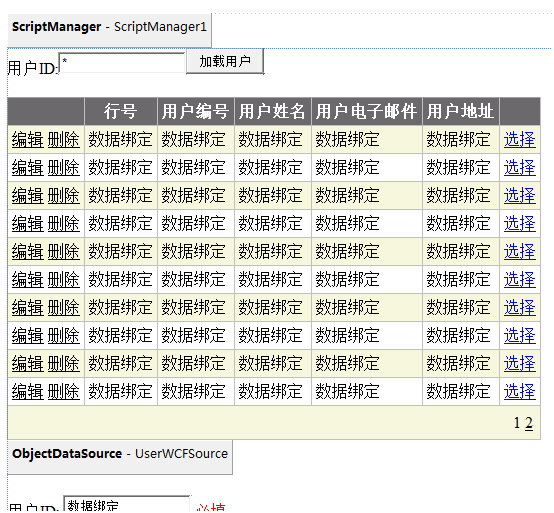Click 选择 in the second grid row
The width and height of the screenshot is (554, 513).
coord(519,167)
